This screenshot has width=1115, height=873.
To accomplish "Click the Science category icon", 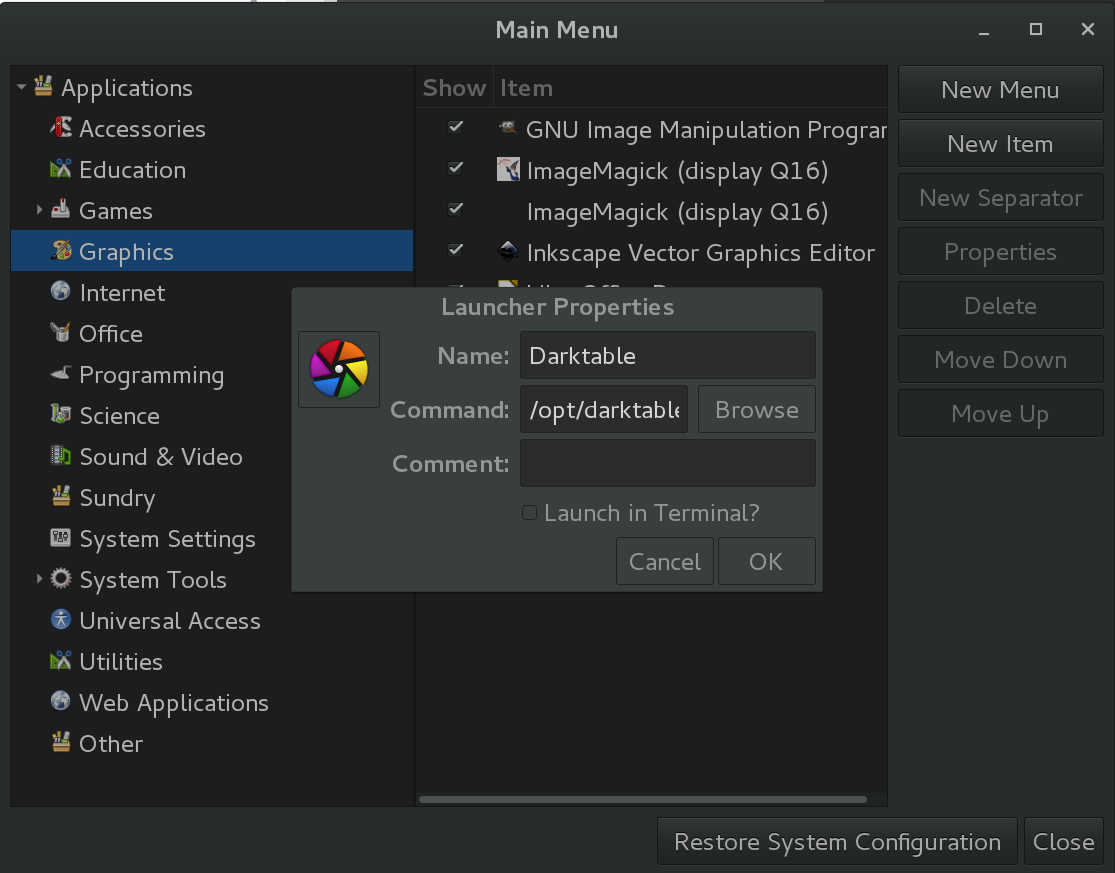I will click(61, 414).
